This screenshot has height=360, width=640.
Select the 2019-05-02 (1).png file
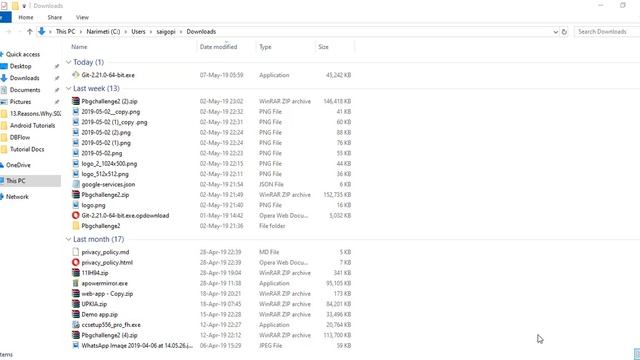point(106,143)
